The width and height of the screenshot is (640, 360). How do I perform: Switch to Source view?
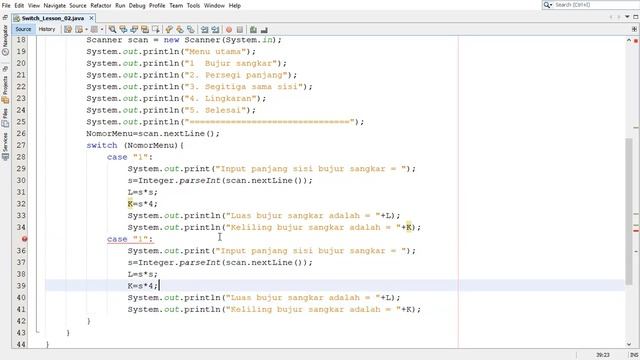[23, 29]
